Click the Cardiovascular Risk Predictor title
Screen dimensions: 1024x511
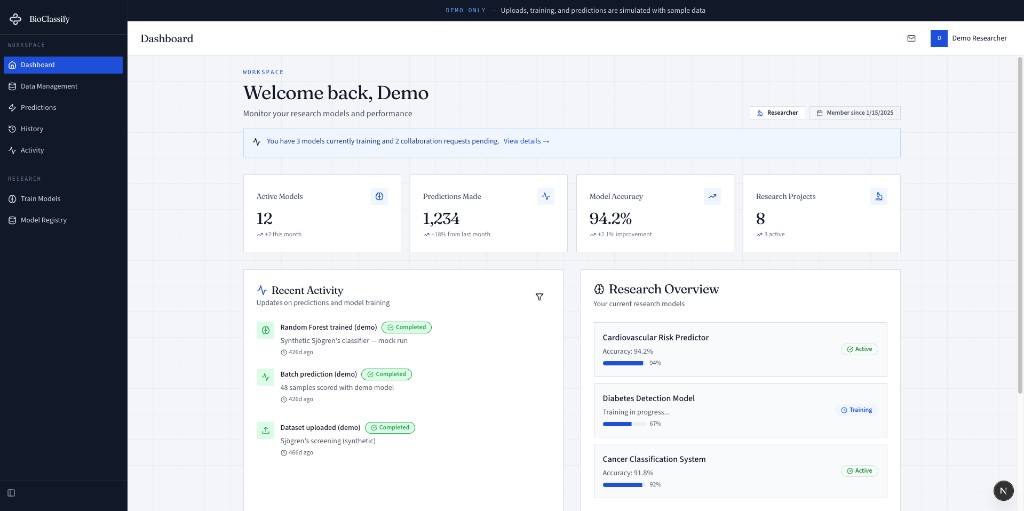tap(656, 338)
